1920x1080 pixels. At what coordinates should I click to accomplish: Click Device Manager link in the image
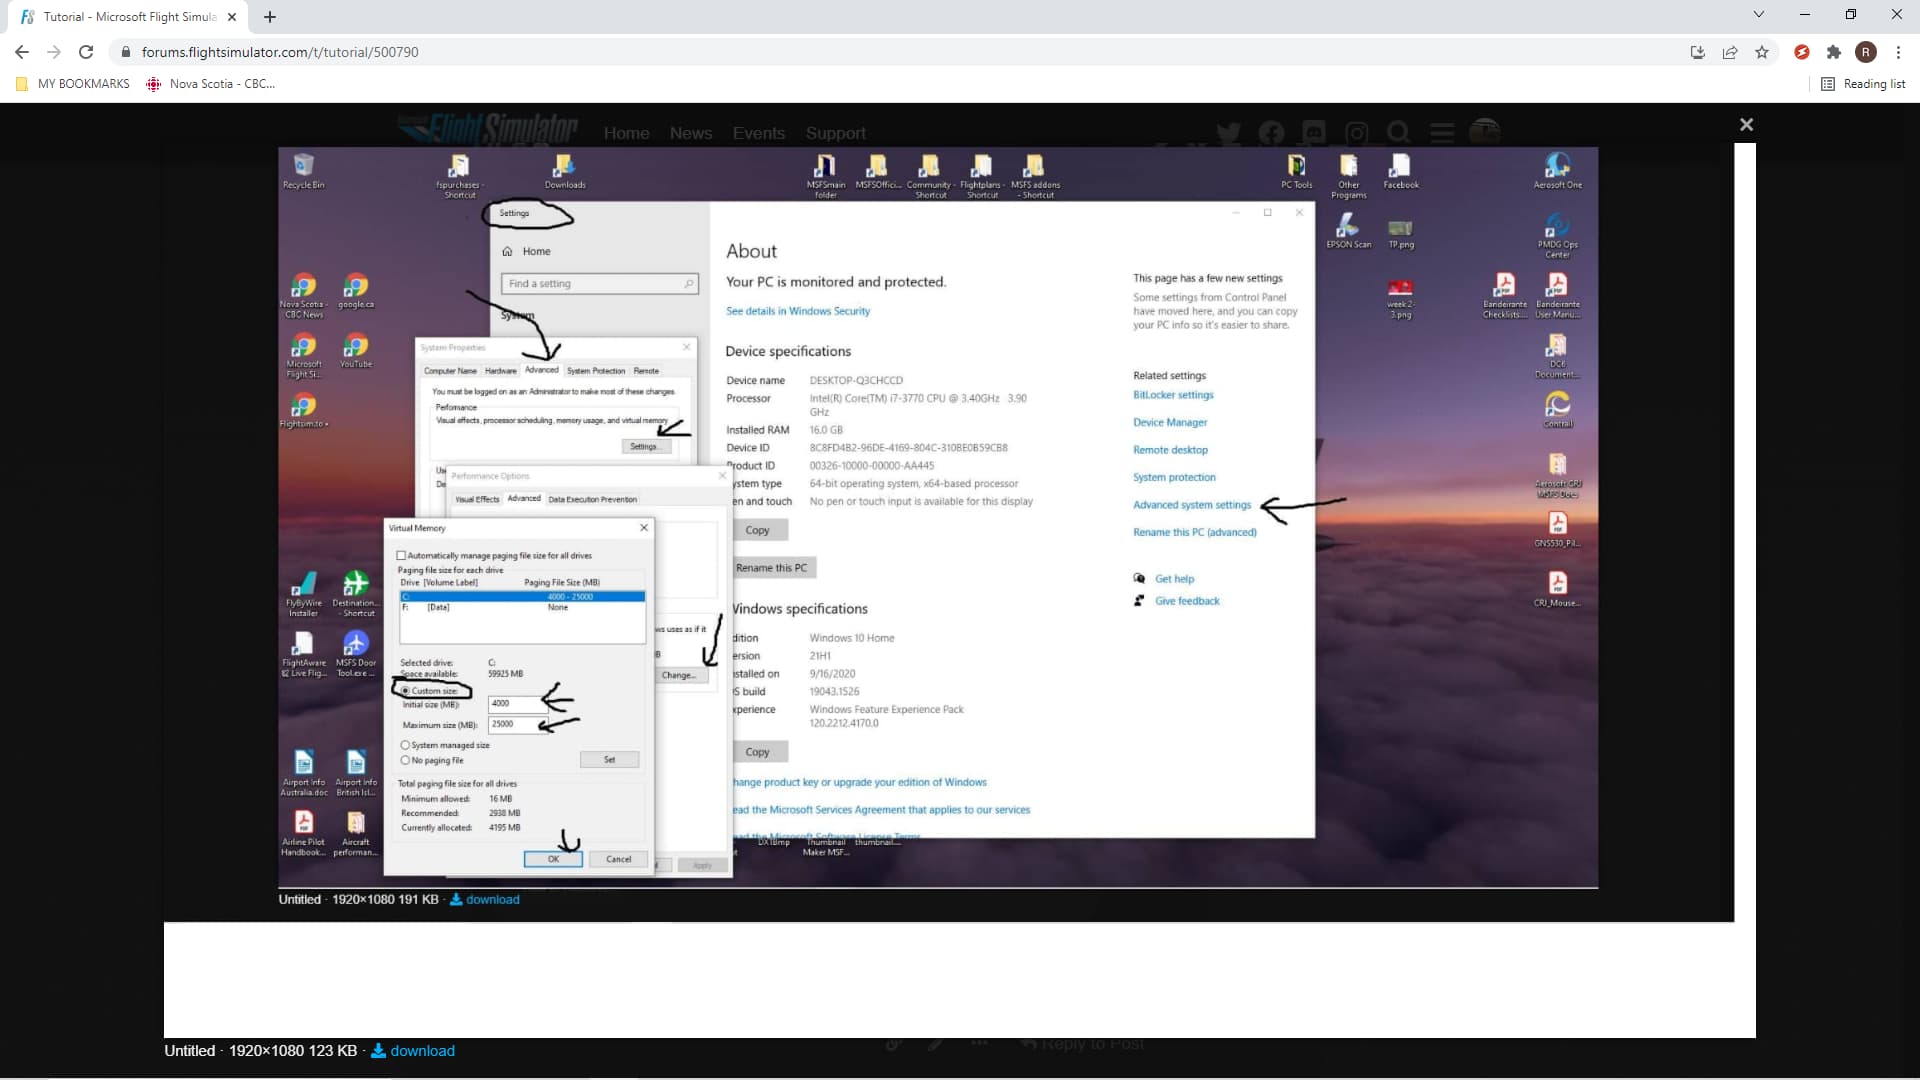[x=1169, y=422]
